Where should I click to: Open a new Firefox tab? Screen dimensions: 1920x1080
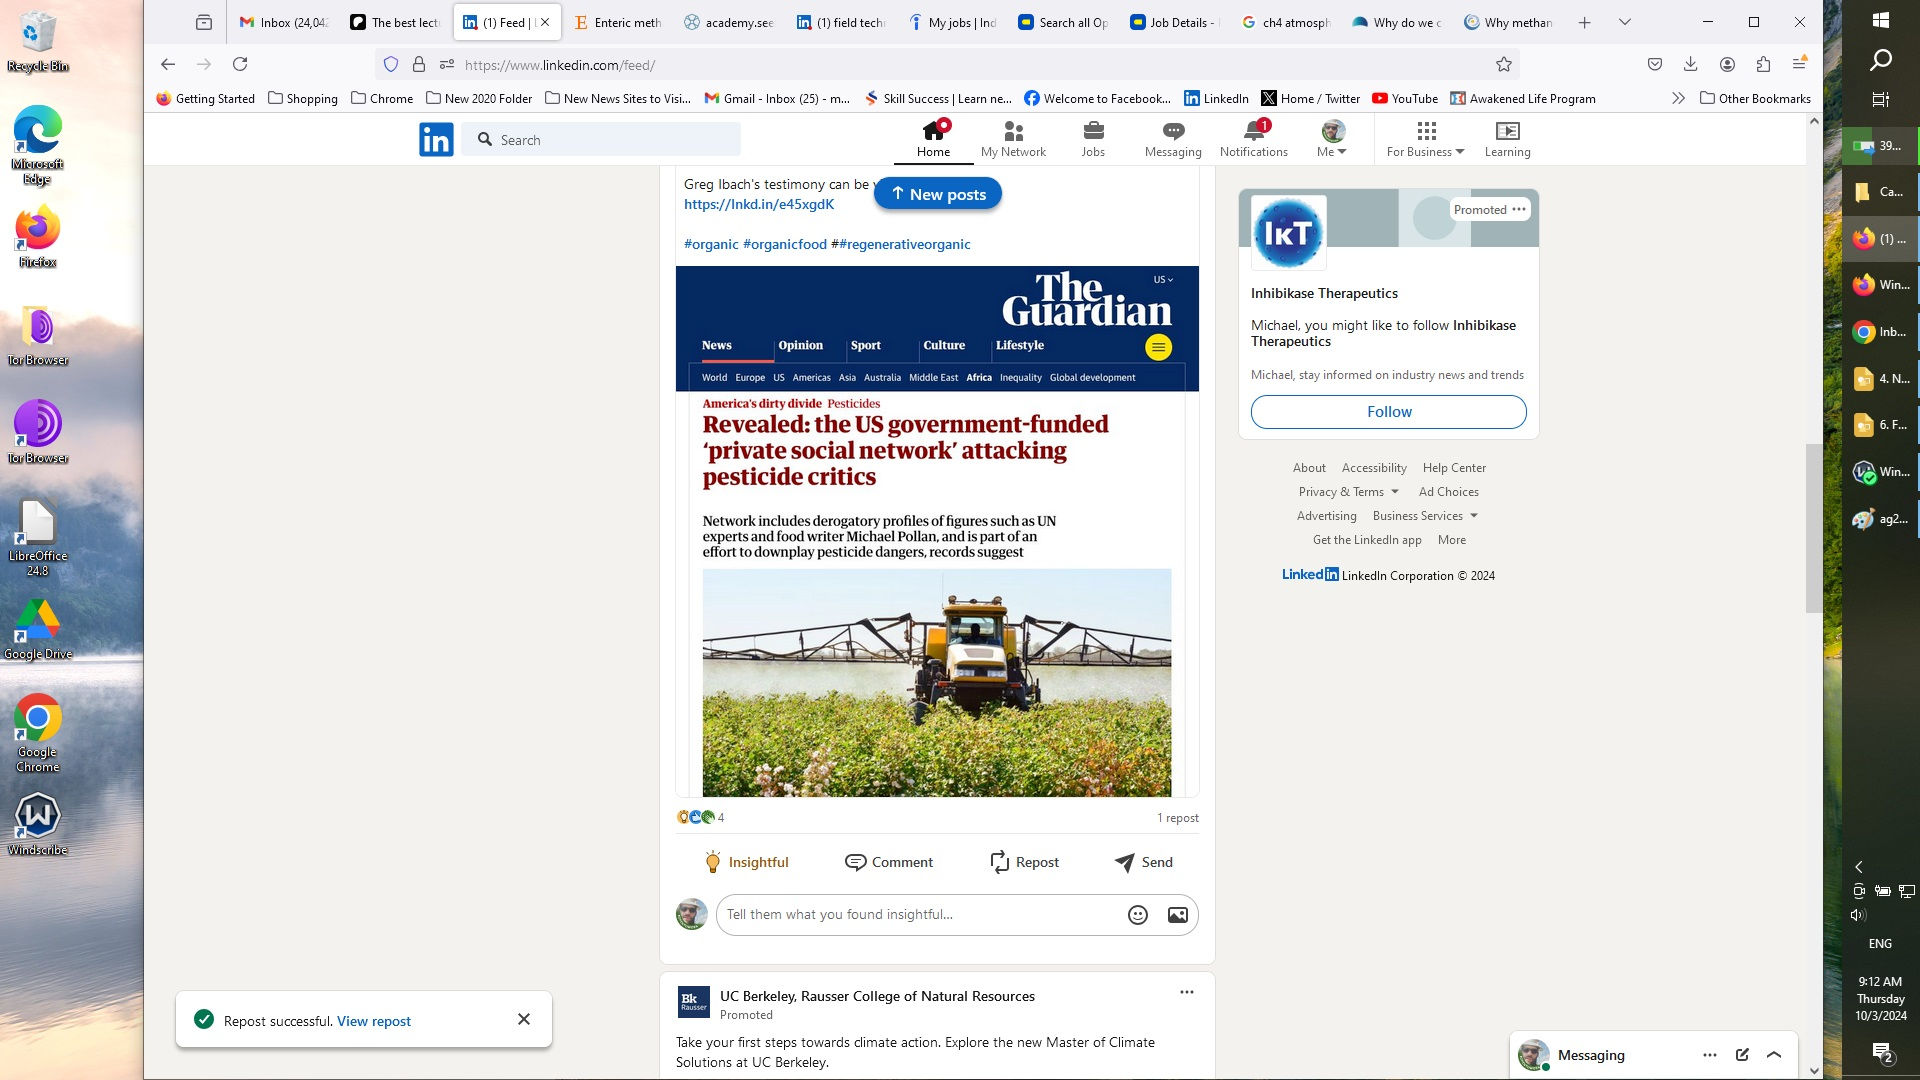(1585, 22)
